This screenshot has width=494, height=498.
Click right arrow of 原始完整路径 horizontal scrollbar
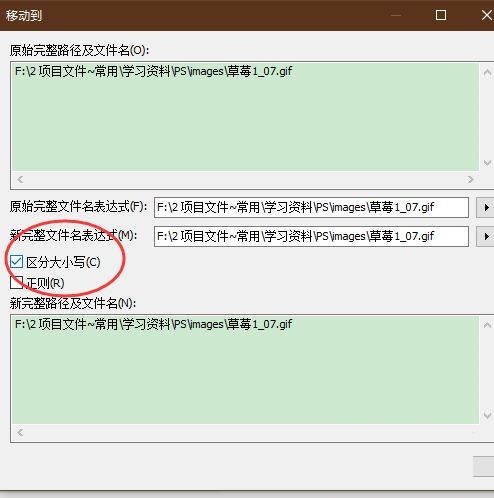[470, 180]
